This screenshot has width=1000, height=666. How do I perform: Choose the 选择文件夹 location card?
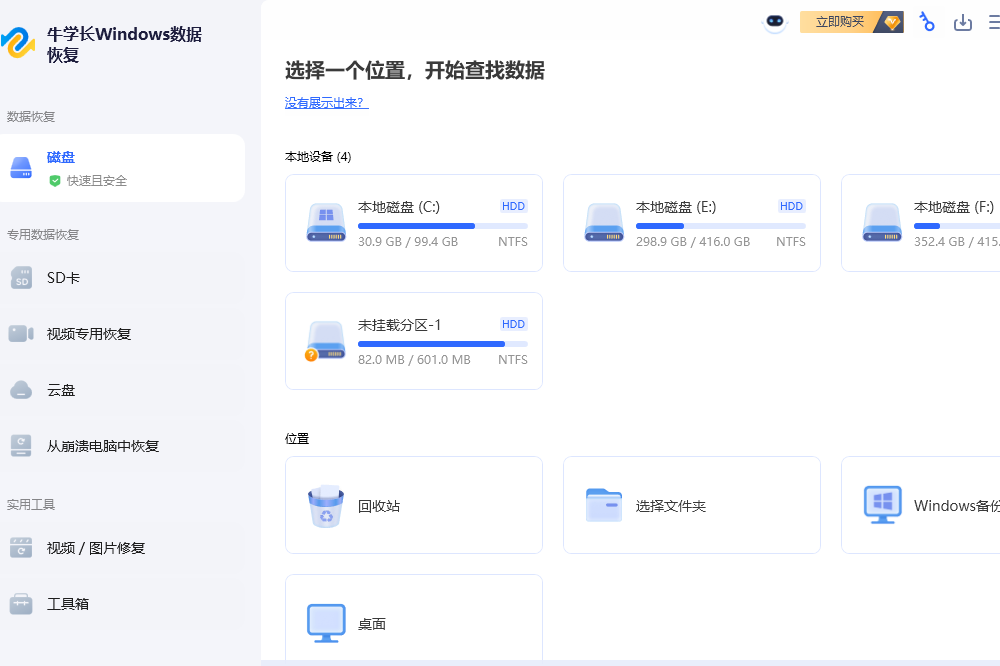[691, 505]
